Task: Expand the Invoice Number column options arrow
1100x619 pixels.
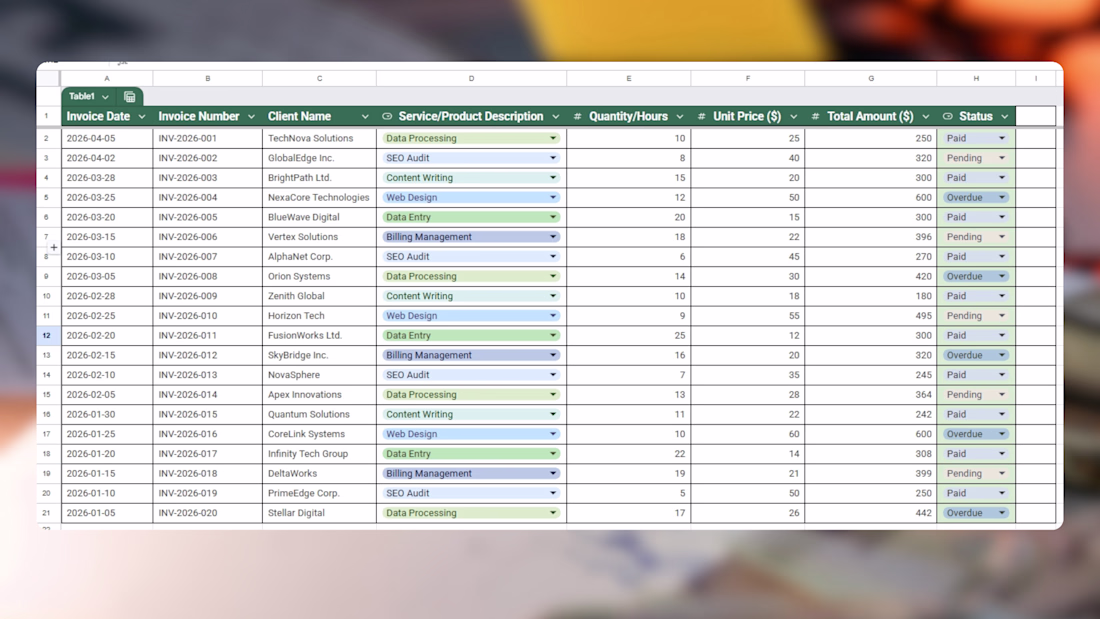Action: 251,117
